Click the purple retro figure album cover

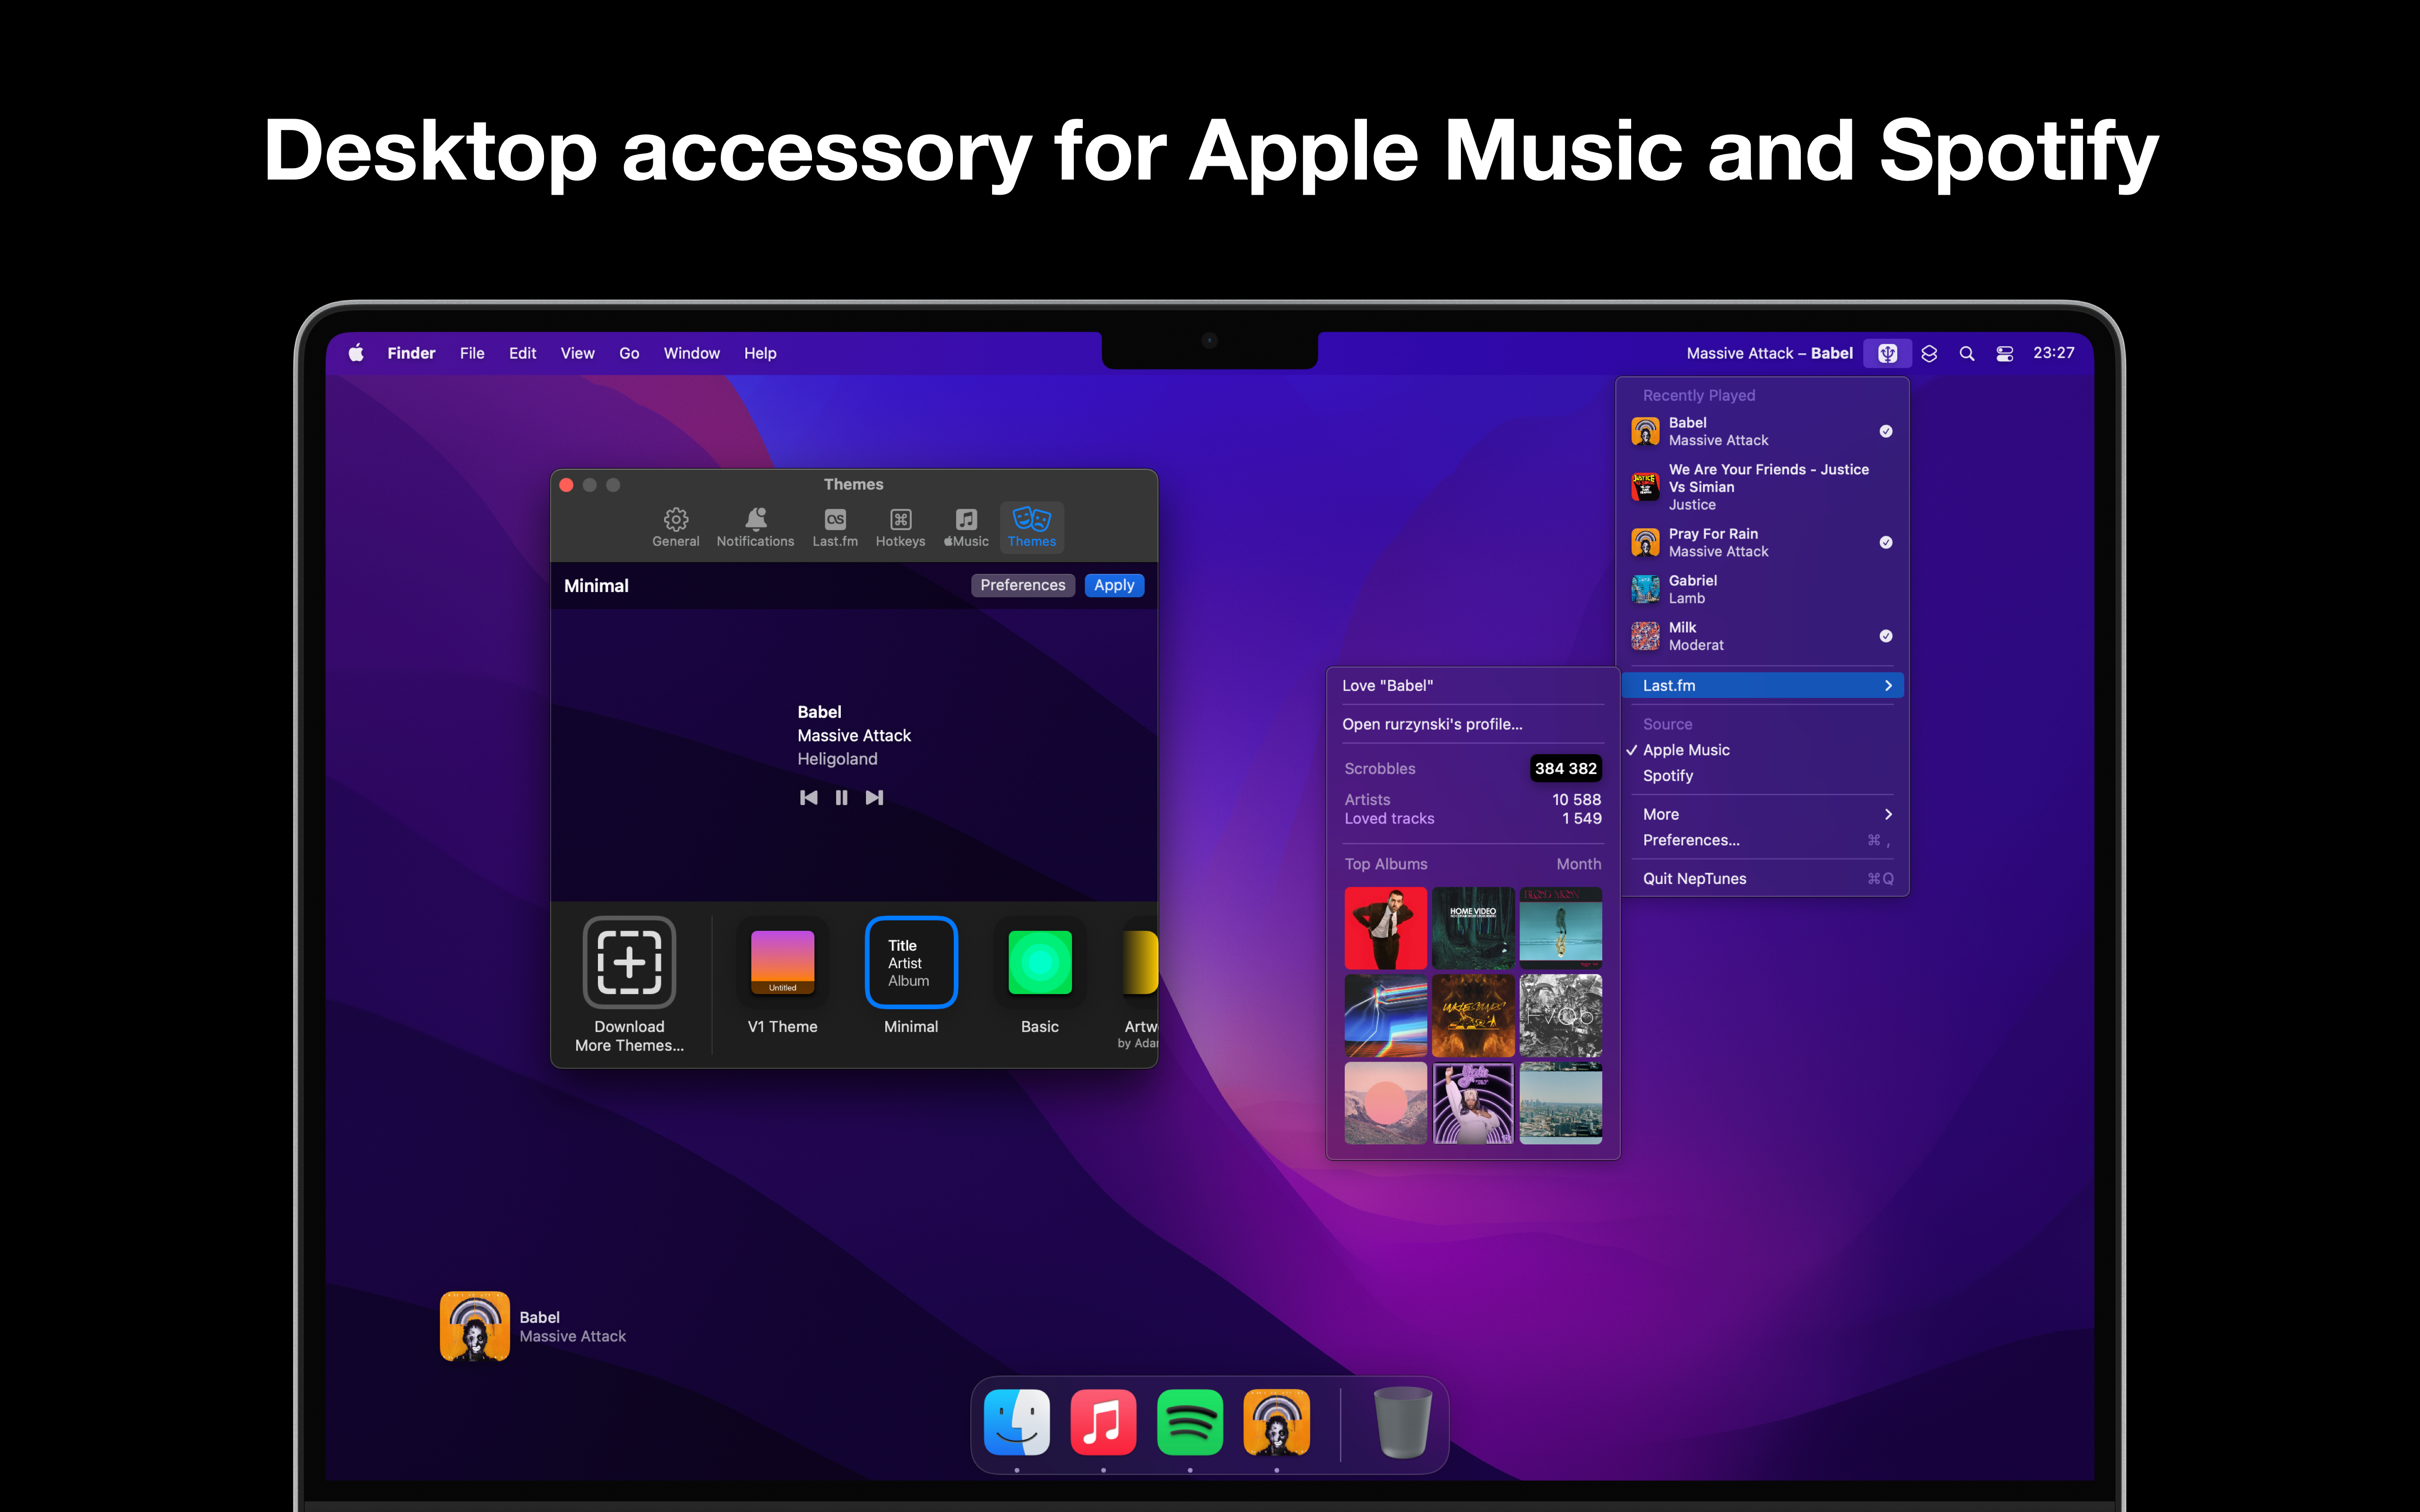click(1473, 1103)
